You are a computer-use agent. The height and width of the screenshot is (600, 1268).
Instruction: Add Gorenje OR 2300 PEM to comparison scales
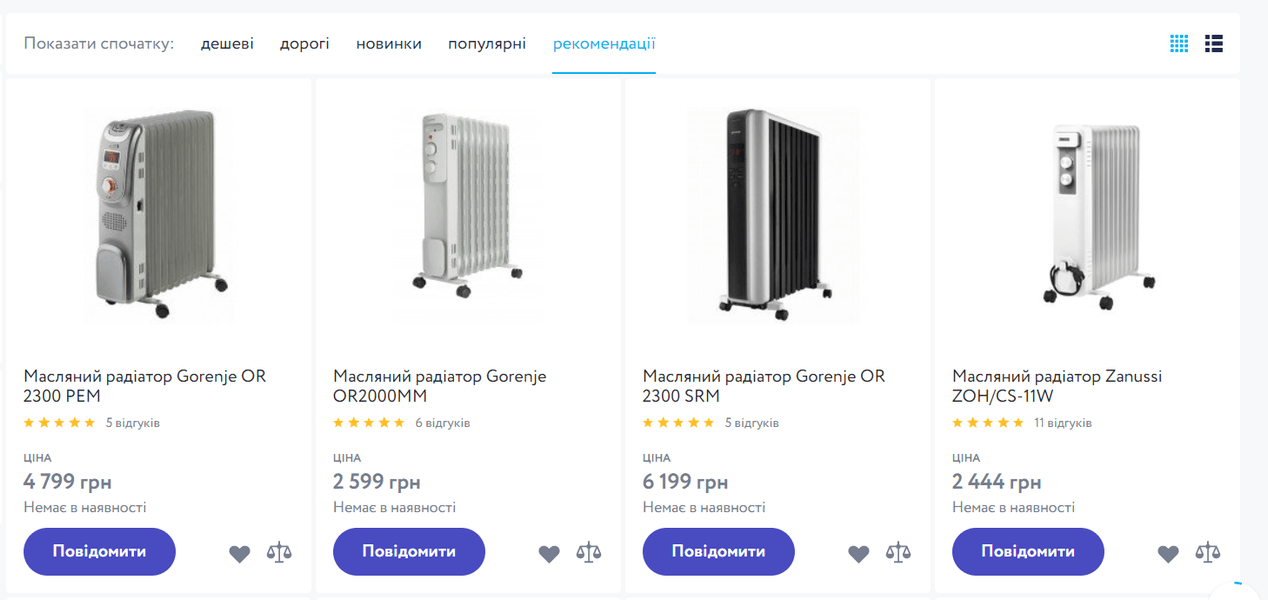[x=279, y=552]
